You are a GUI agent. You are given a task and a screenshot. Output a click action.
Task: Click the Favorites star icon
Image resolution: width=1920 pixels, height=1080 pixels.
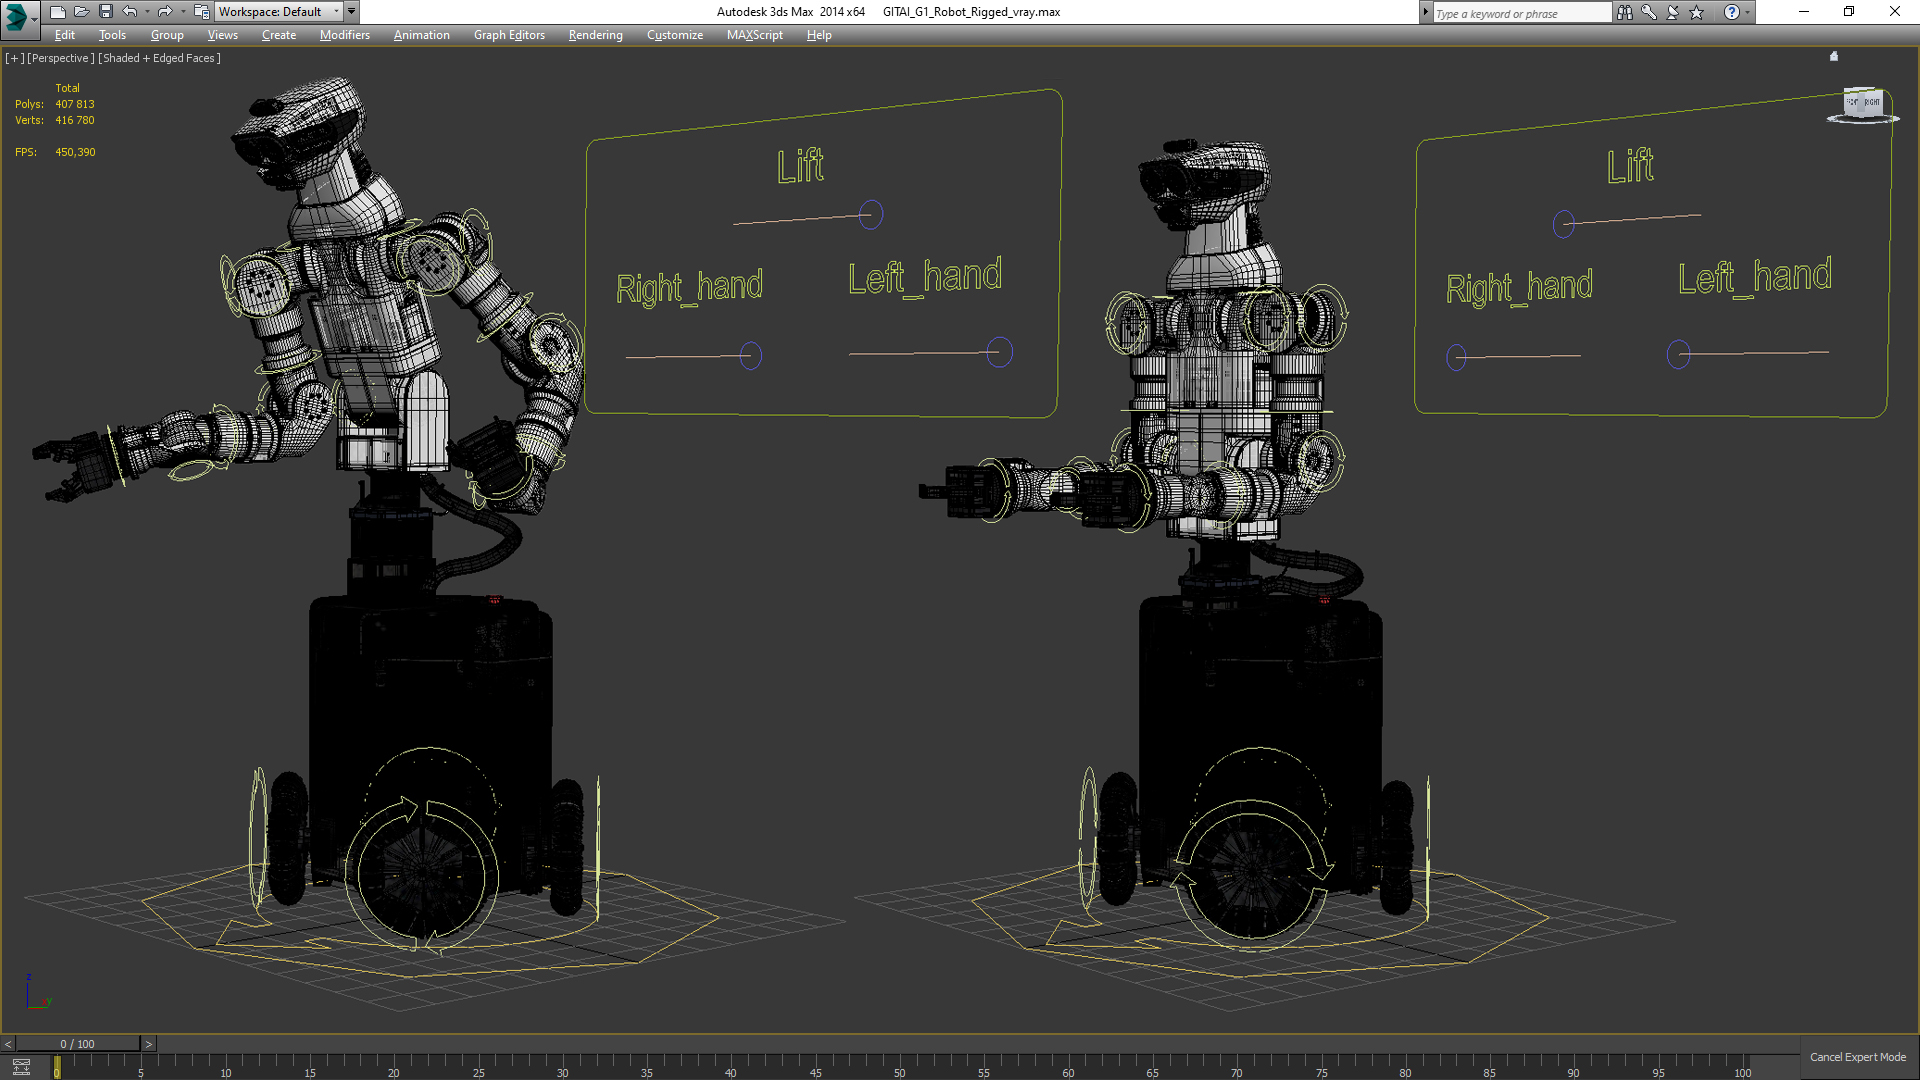click(1696, 12)
